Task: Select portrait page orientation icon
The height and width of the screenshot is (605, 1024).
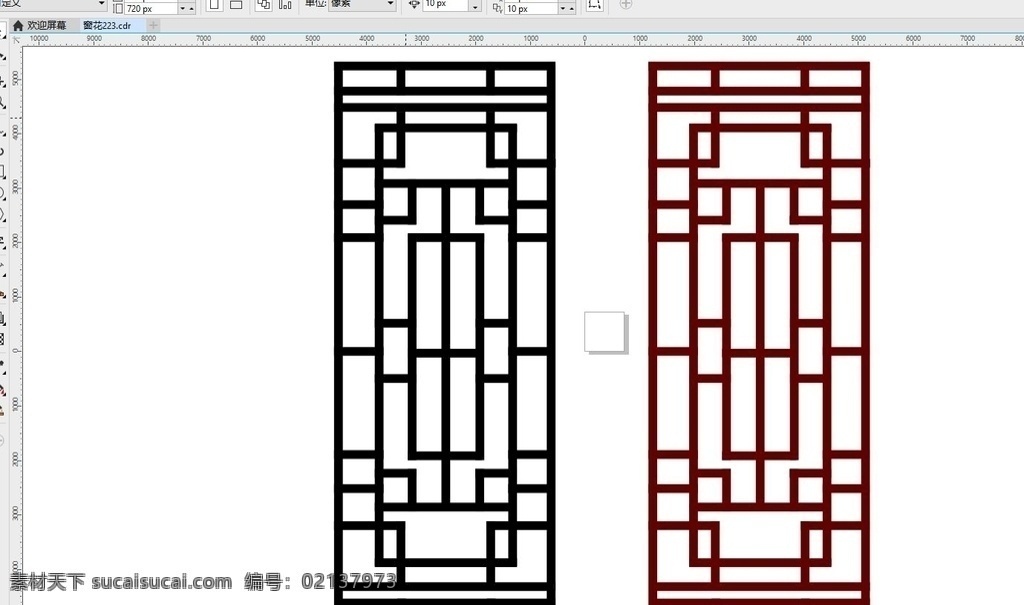Action: (x=214, y=5)
